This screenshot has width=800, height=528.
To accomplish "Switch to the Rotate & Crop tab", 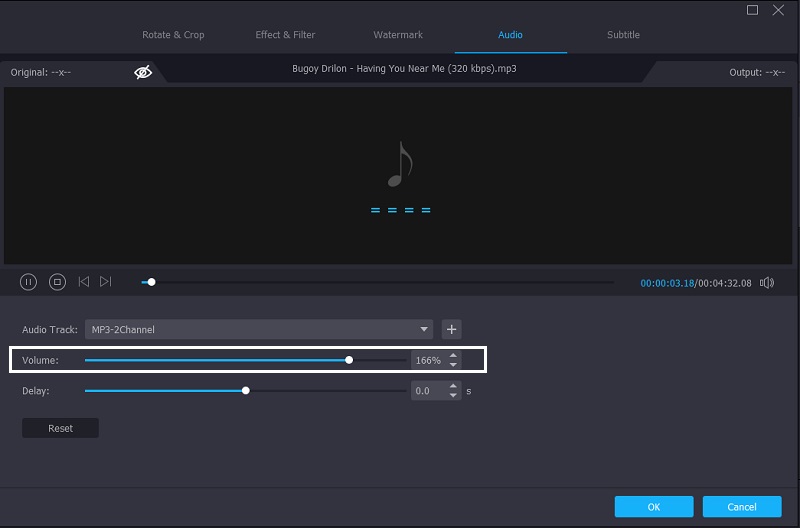I will point(173,35).
